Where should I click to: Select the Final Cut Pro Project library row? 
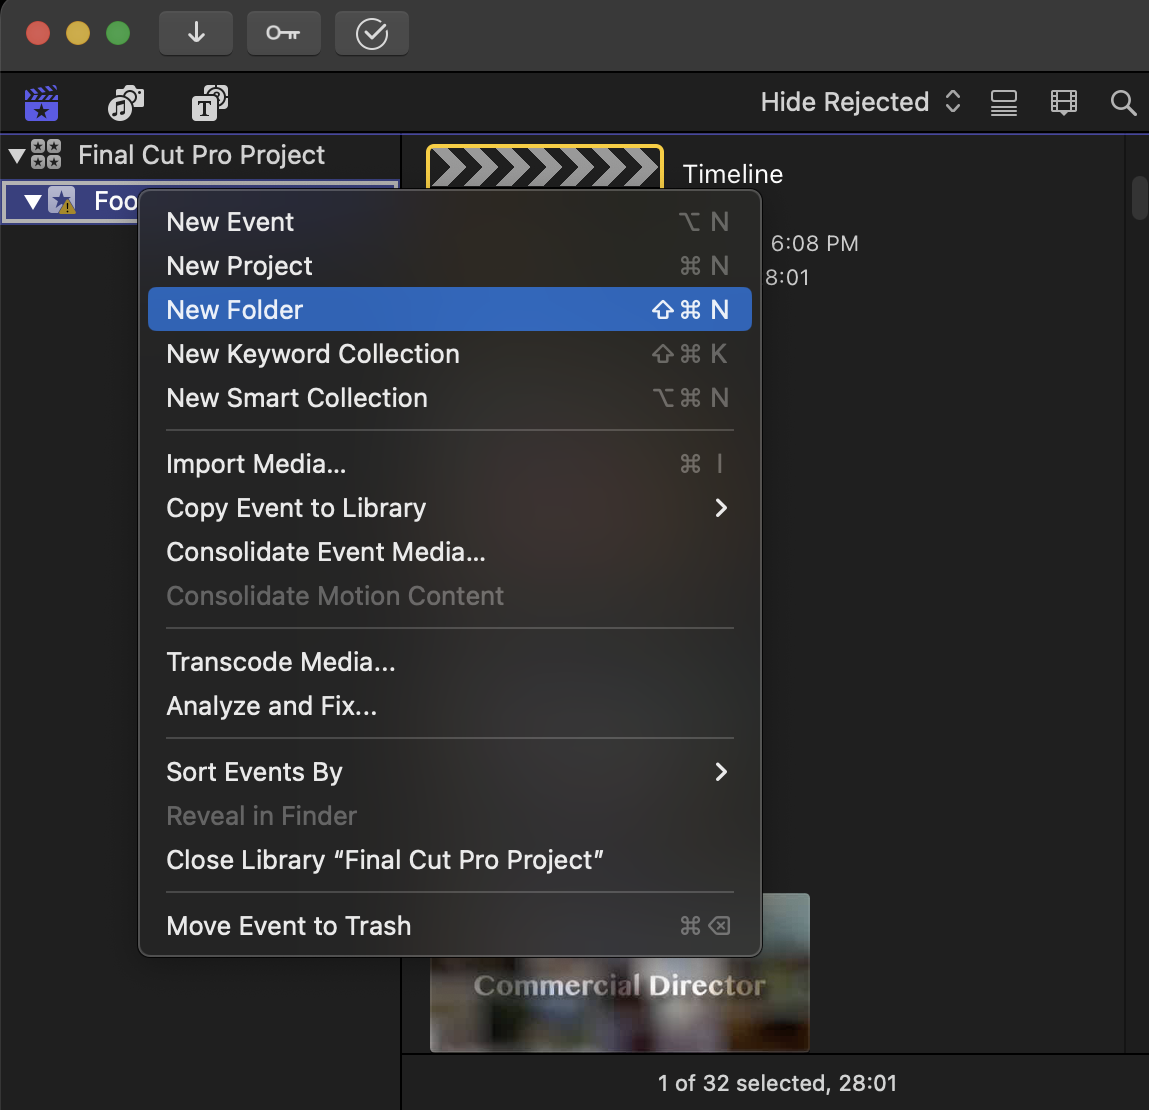[x=200, y=155]
